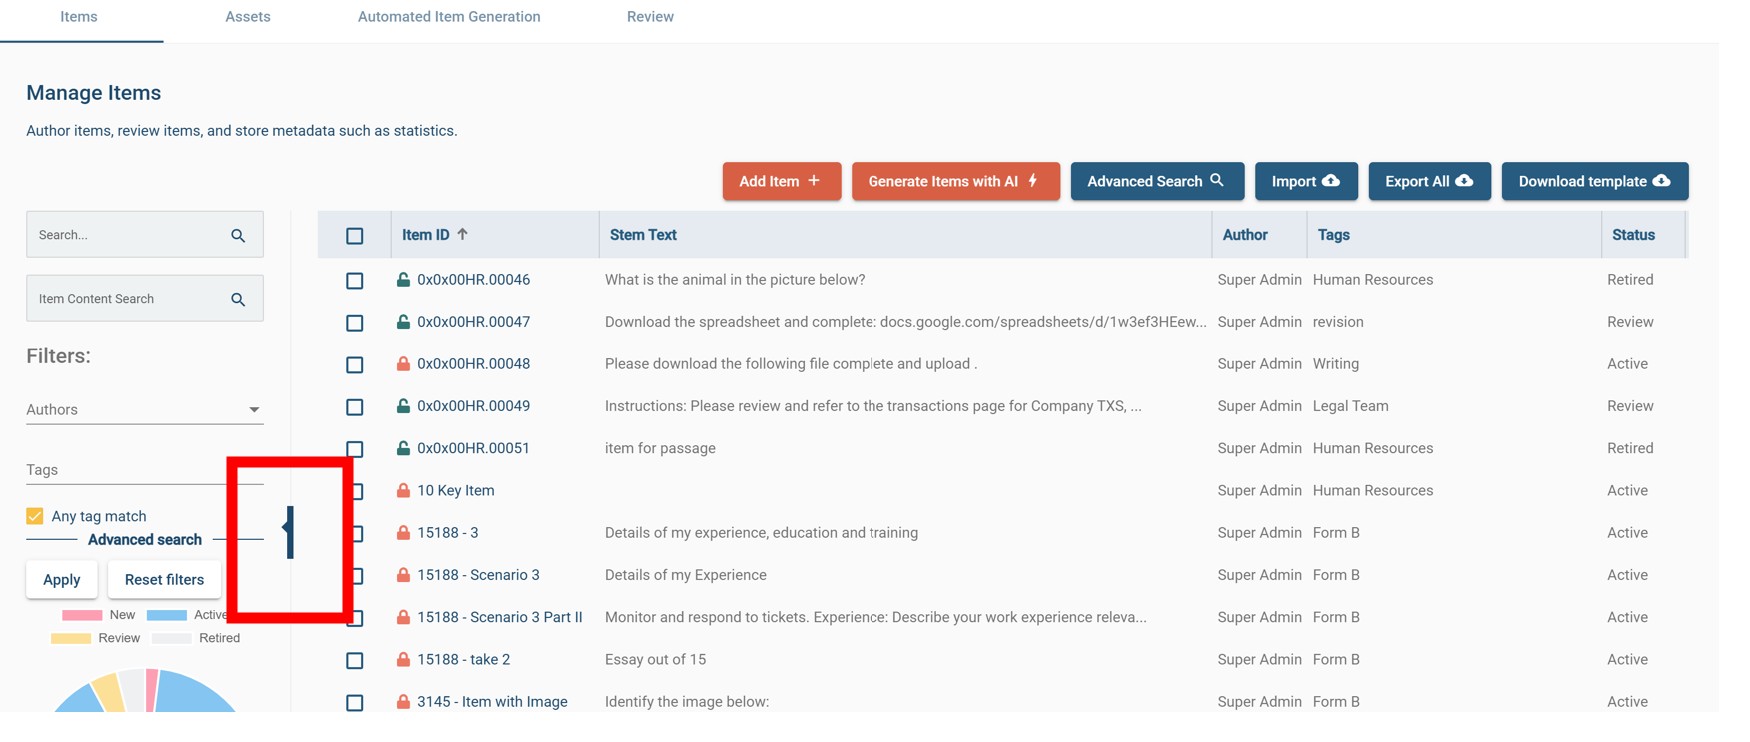1750x742 pixels.
Task: Switch to the Assets tab
Action: tap(248, 17)
